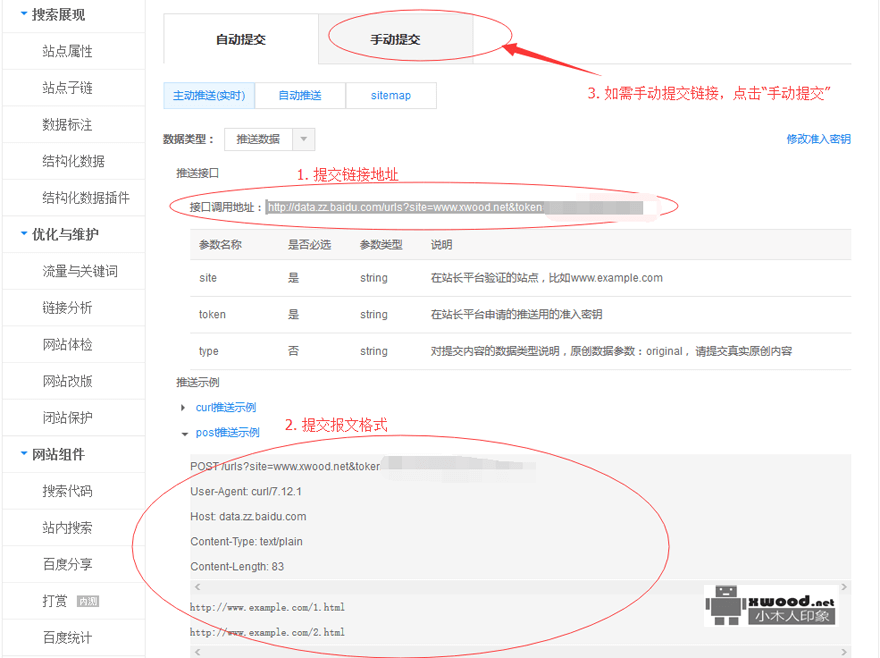Screen dimensions: 880x658
Task: Click the Content-Type: text/plain line
Action: pyautogui.click(x=246, y=542)
